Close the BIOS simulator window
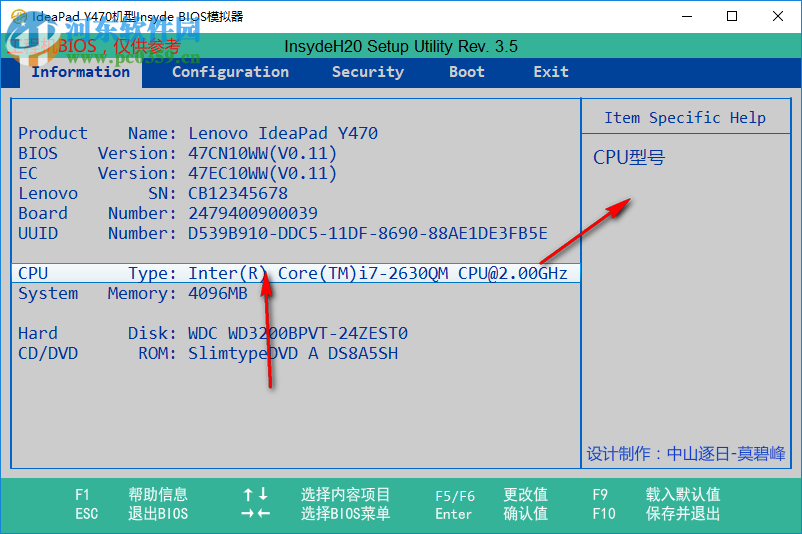 777,16
